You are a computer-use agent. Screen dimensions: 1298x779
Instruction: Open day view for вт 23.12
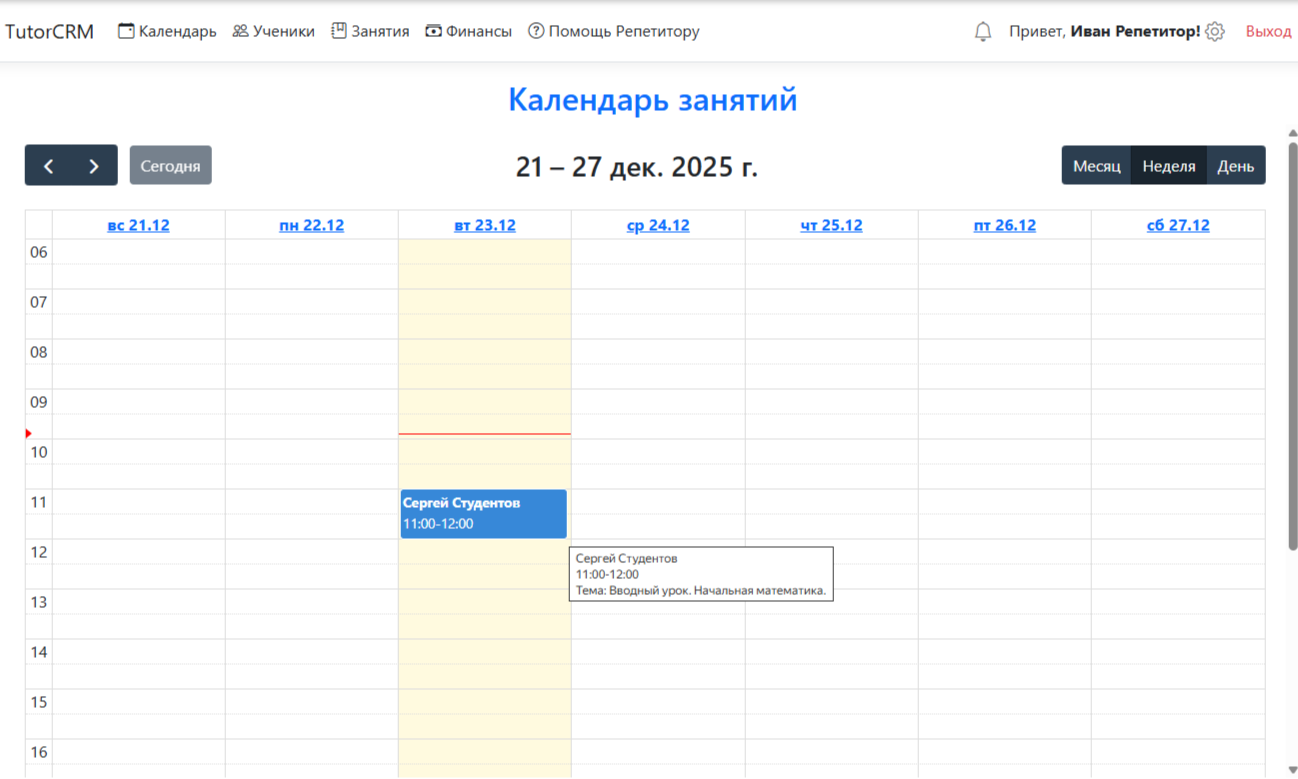tap(484, 225)
